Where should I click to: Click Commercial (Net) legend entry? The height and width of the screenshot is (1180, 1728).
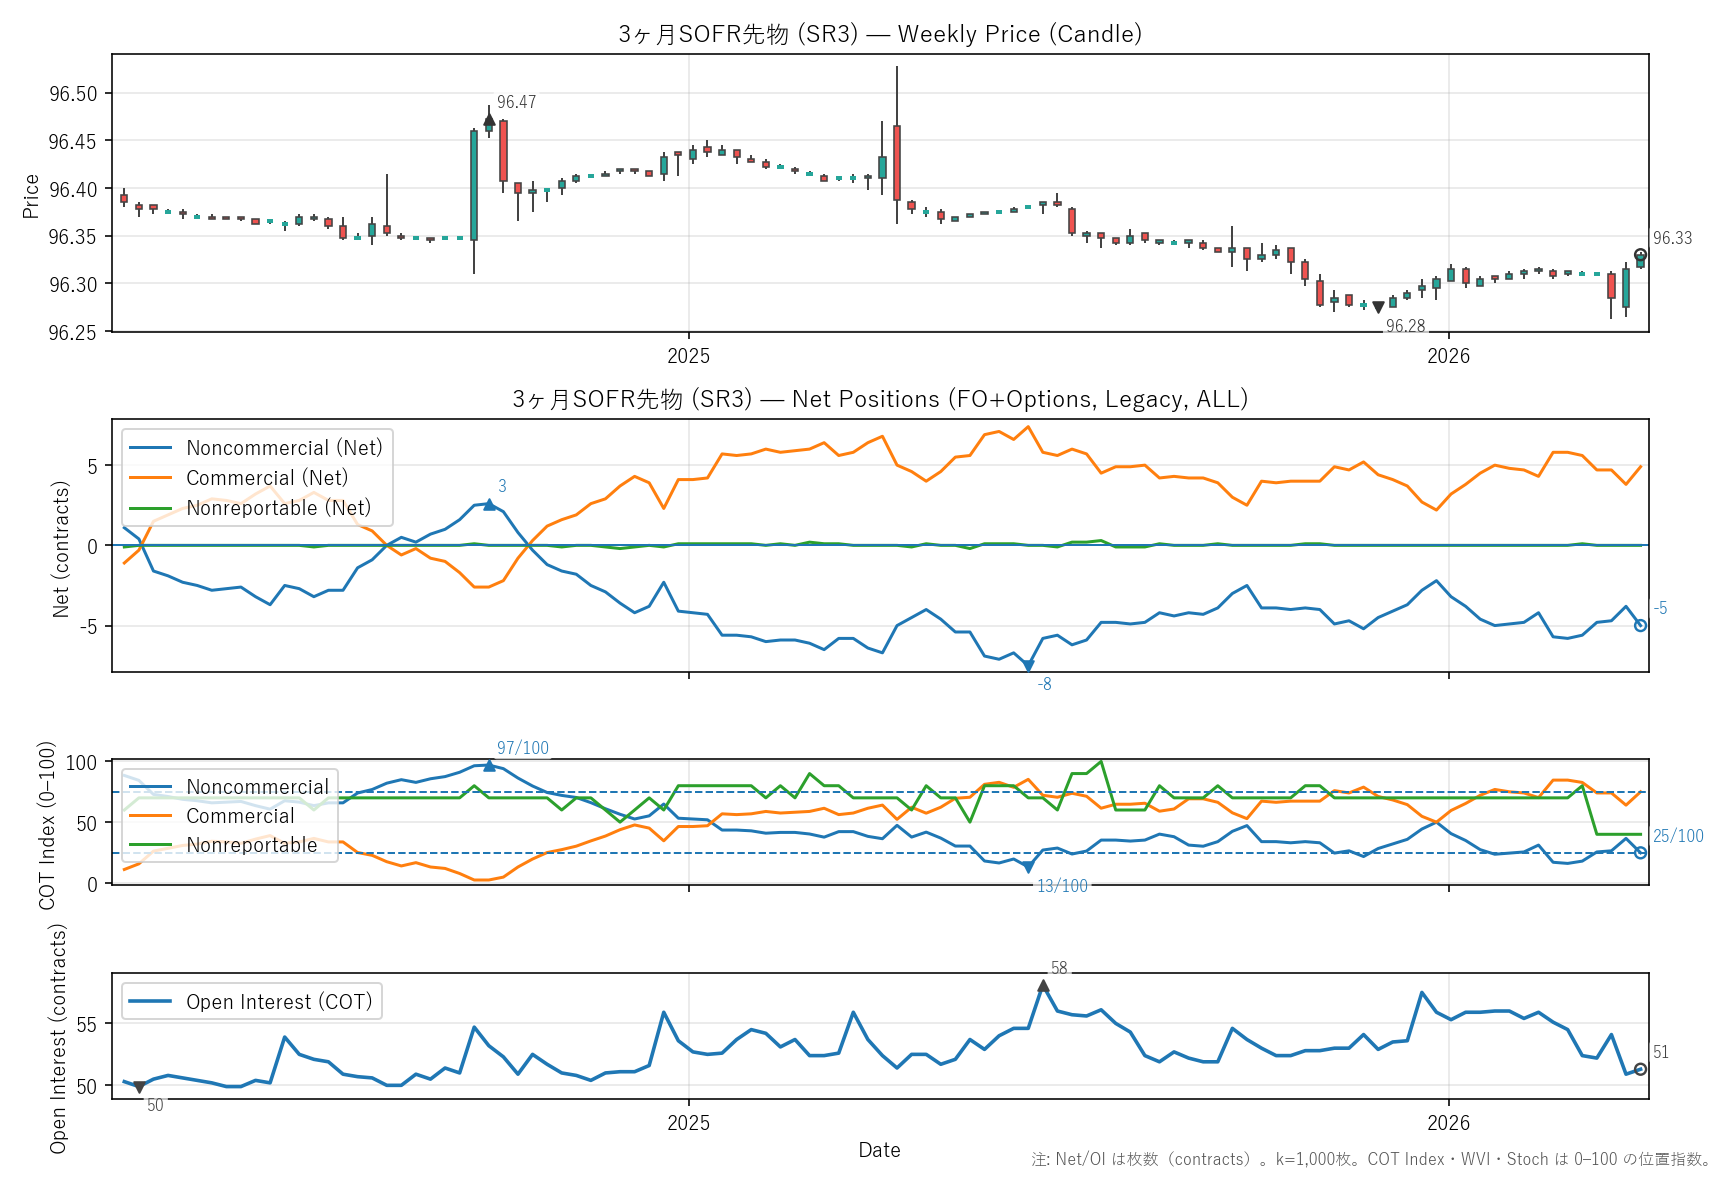[x=267, y=478]
